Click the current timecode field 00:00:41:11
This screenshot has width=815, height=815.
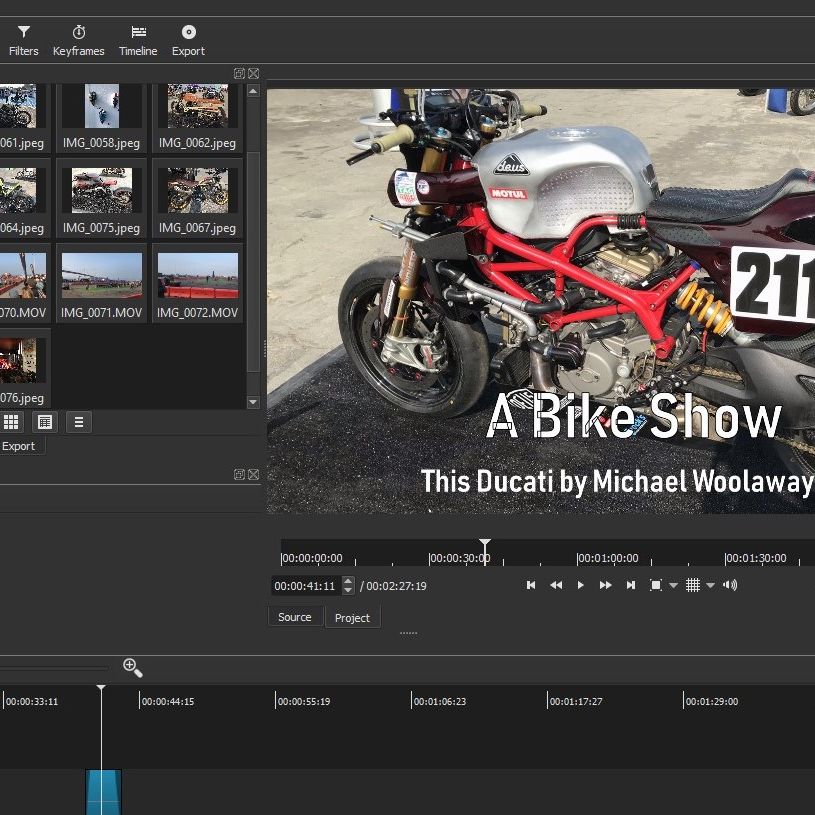305,586
